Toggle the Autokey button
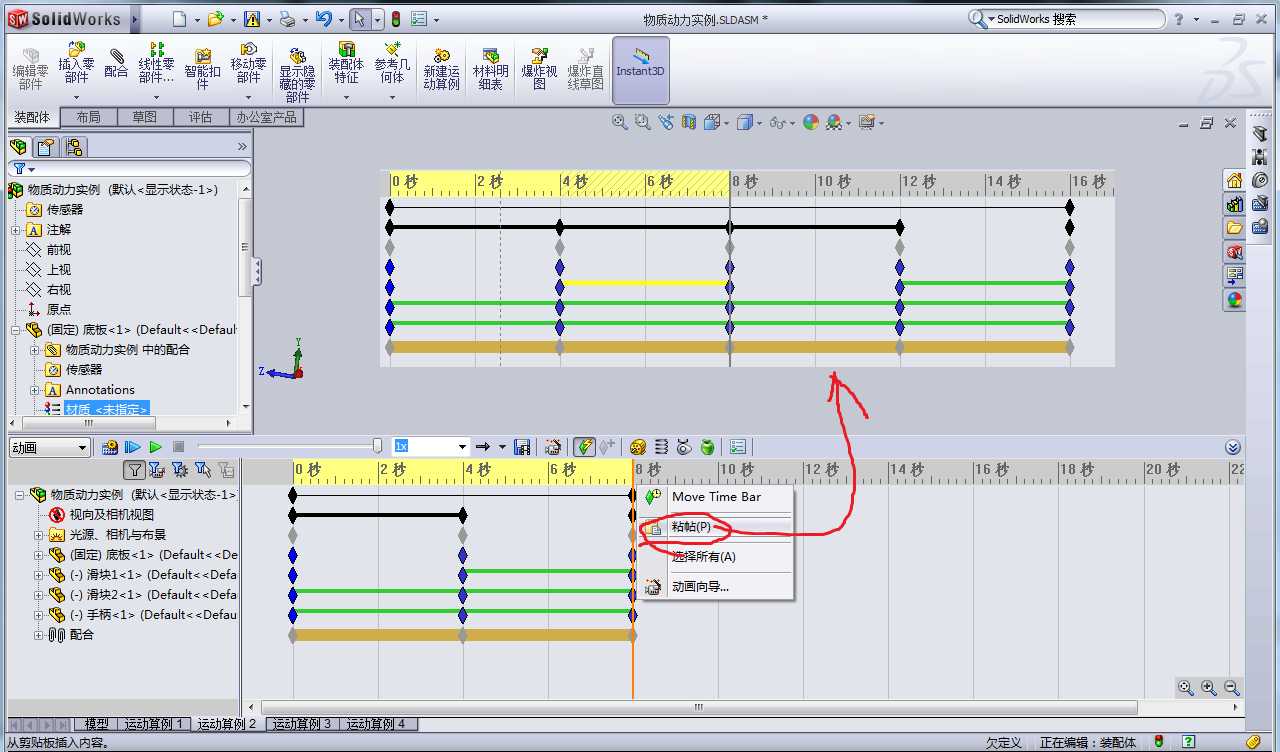Viewport: 1280px width, 752px height. pos(585,447)
